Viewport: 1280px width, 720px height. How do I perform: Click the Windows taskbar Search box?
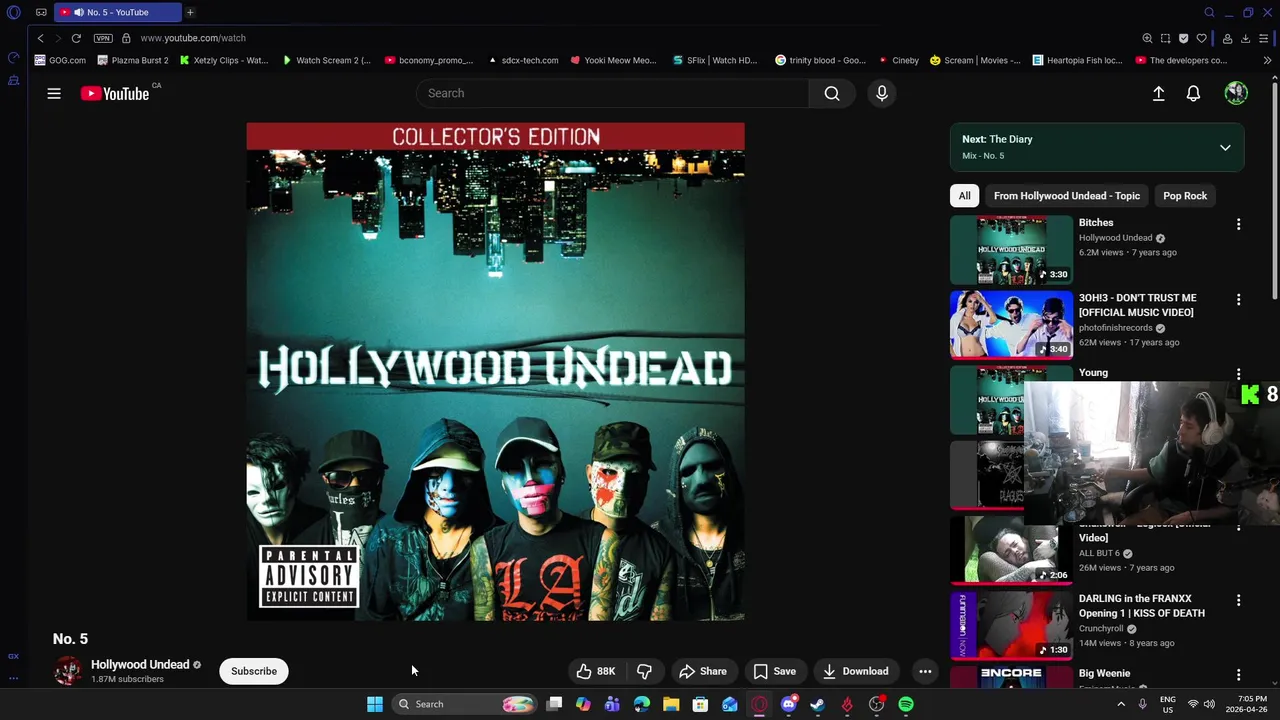click(464, 704)
